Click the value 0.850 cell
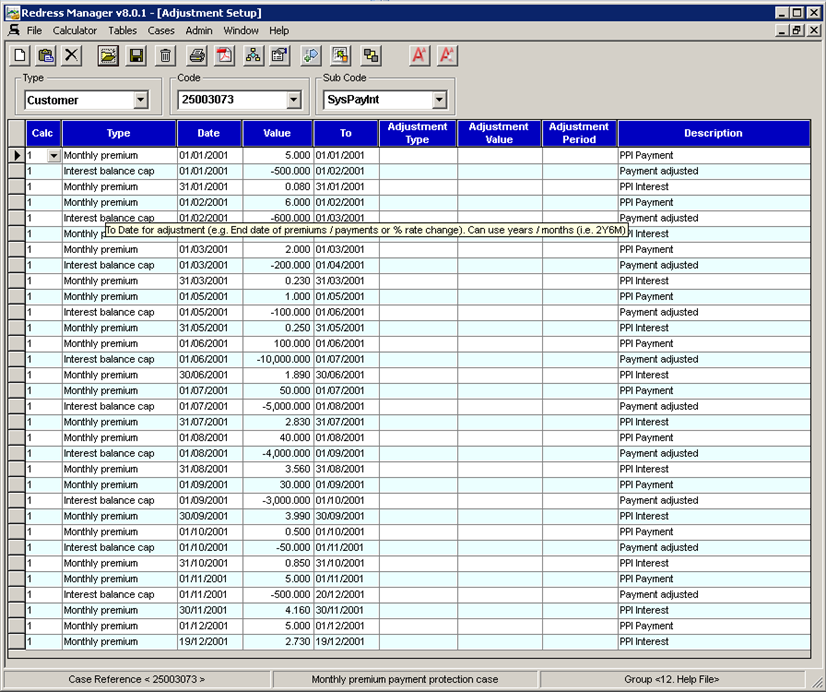 (278, 563)
